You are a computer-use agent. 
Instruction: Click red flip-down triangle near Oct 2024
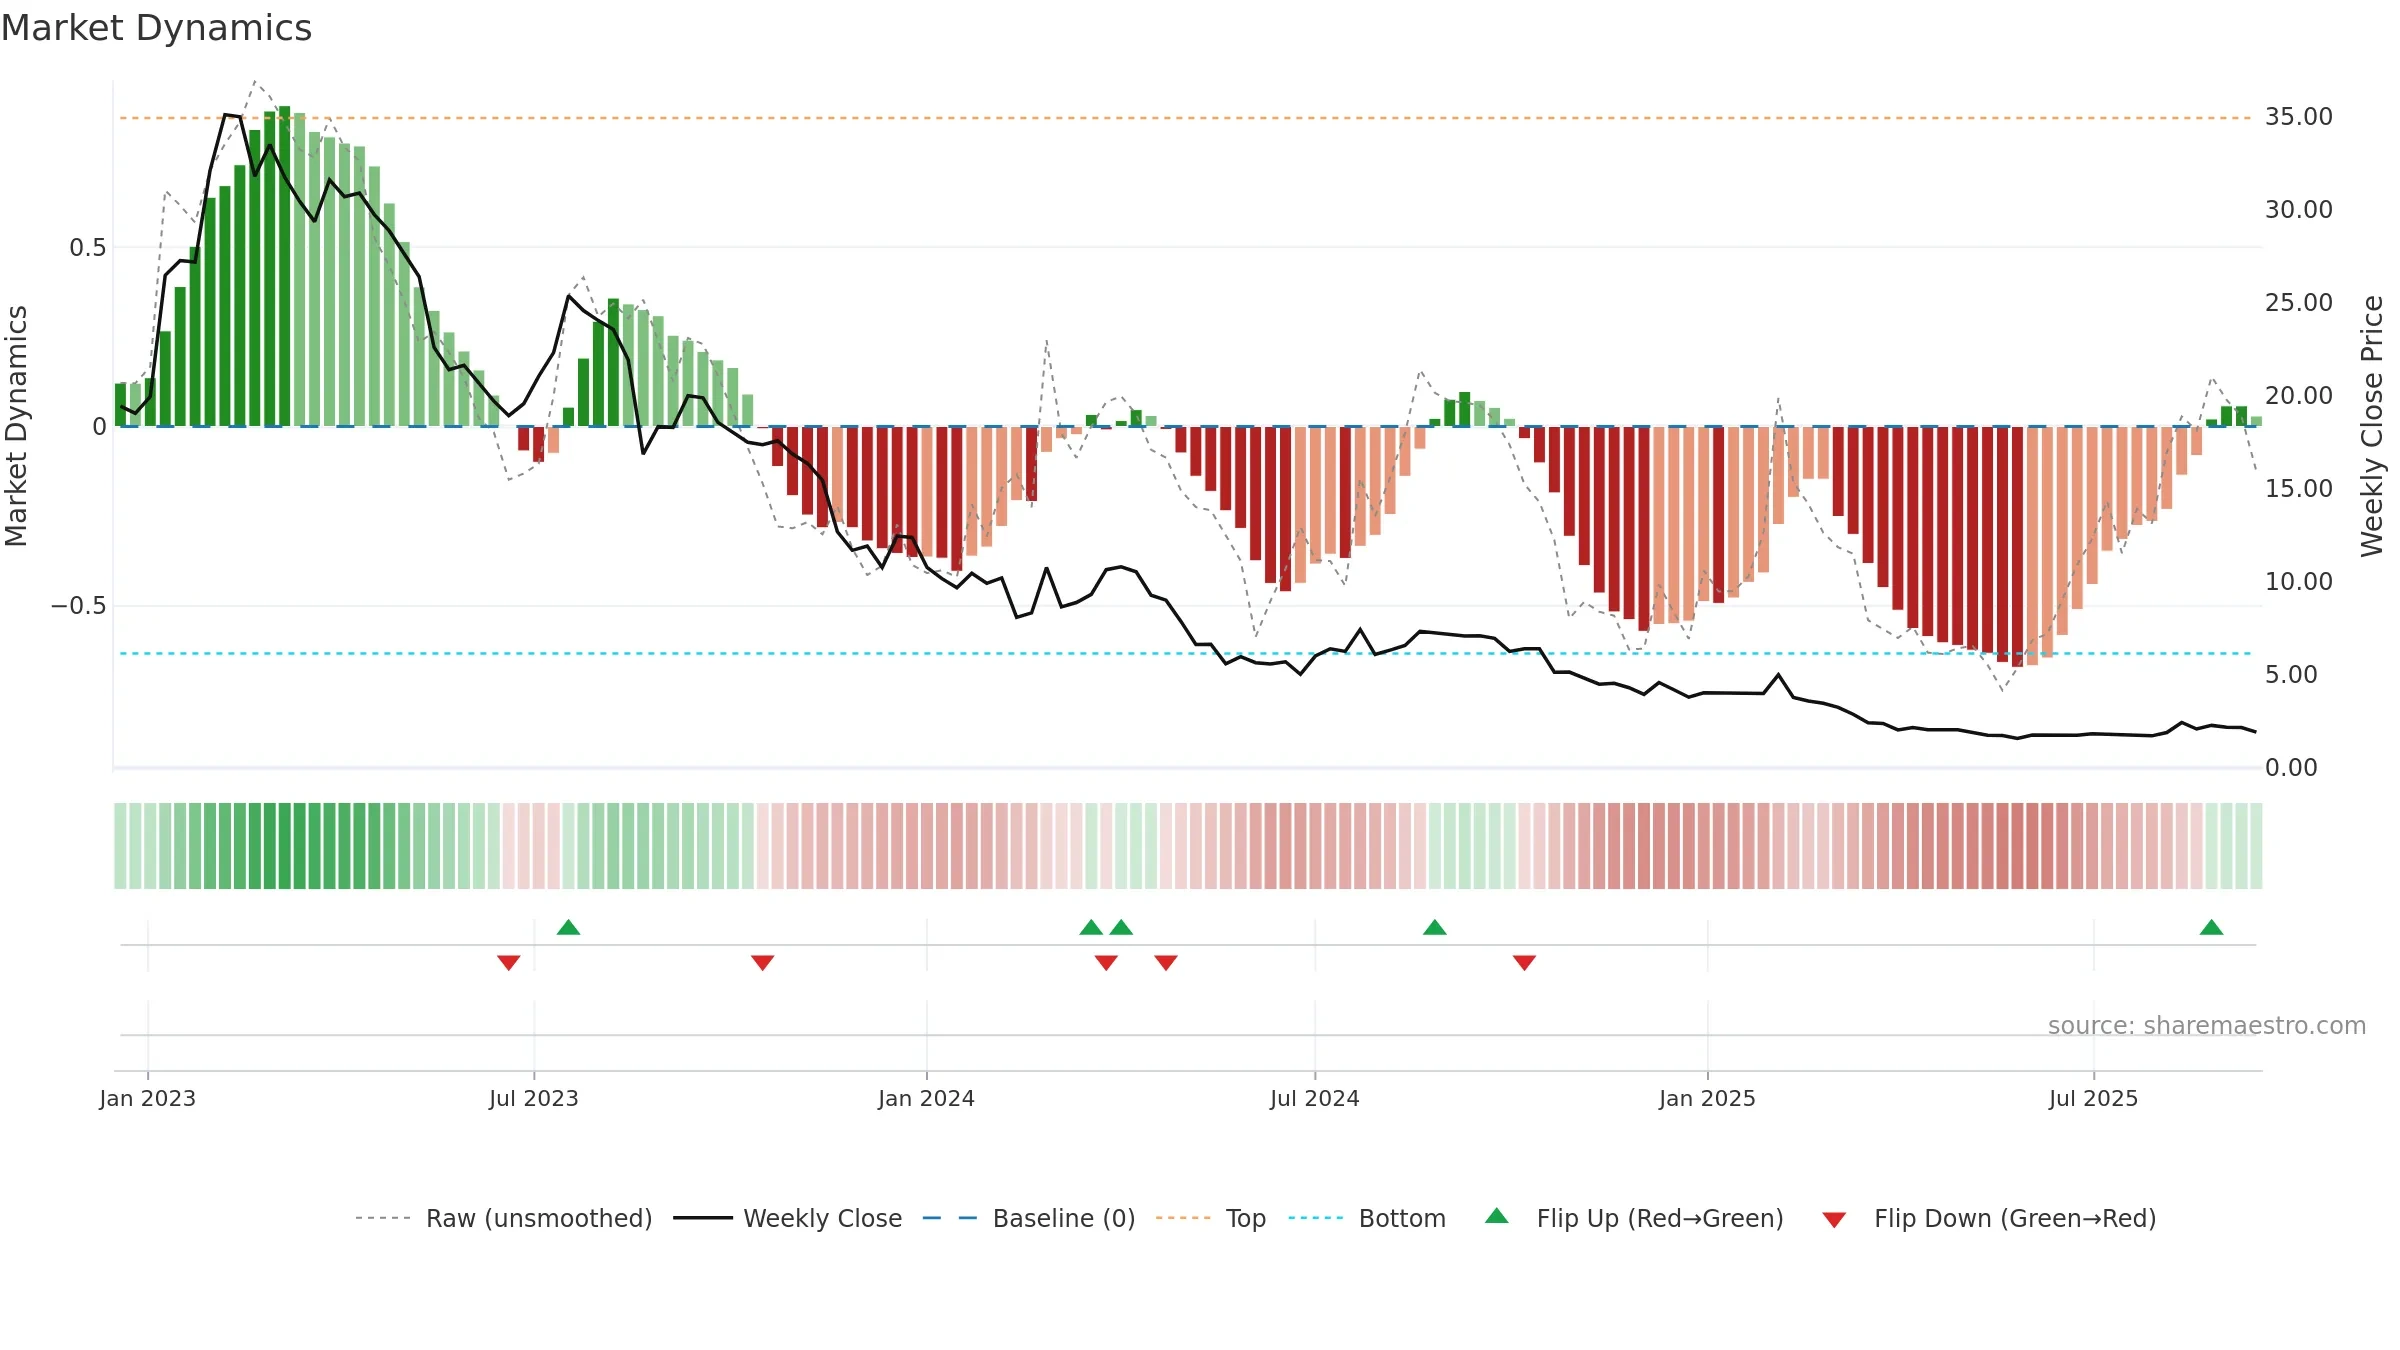(x=1524, y=962)
